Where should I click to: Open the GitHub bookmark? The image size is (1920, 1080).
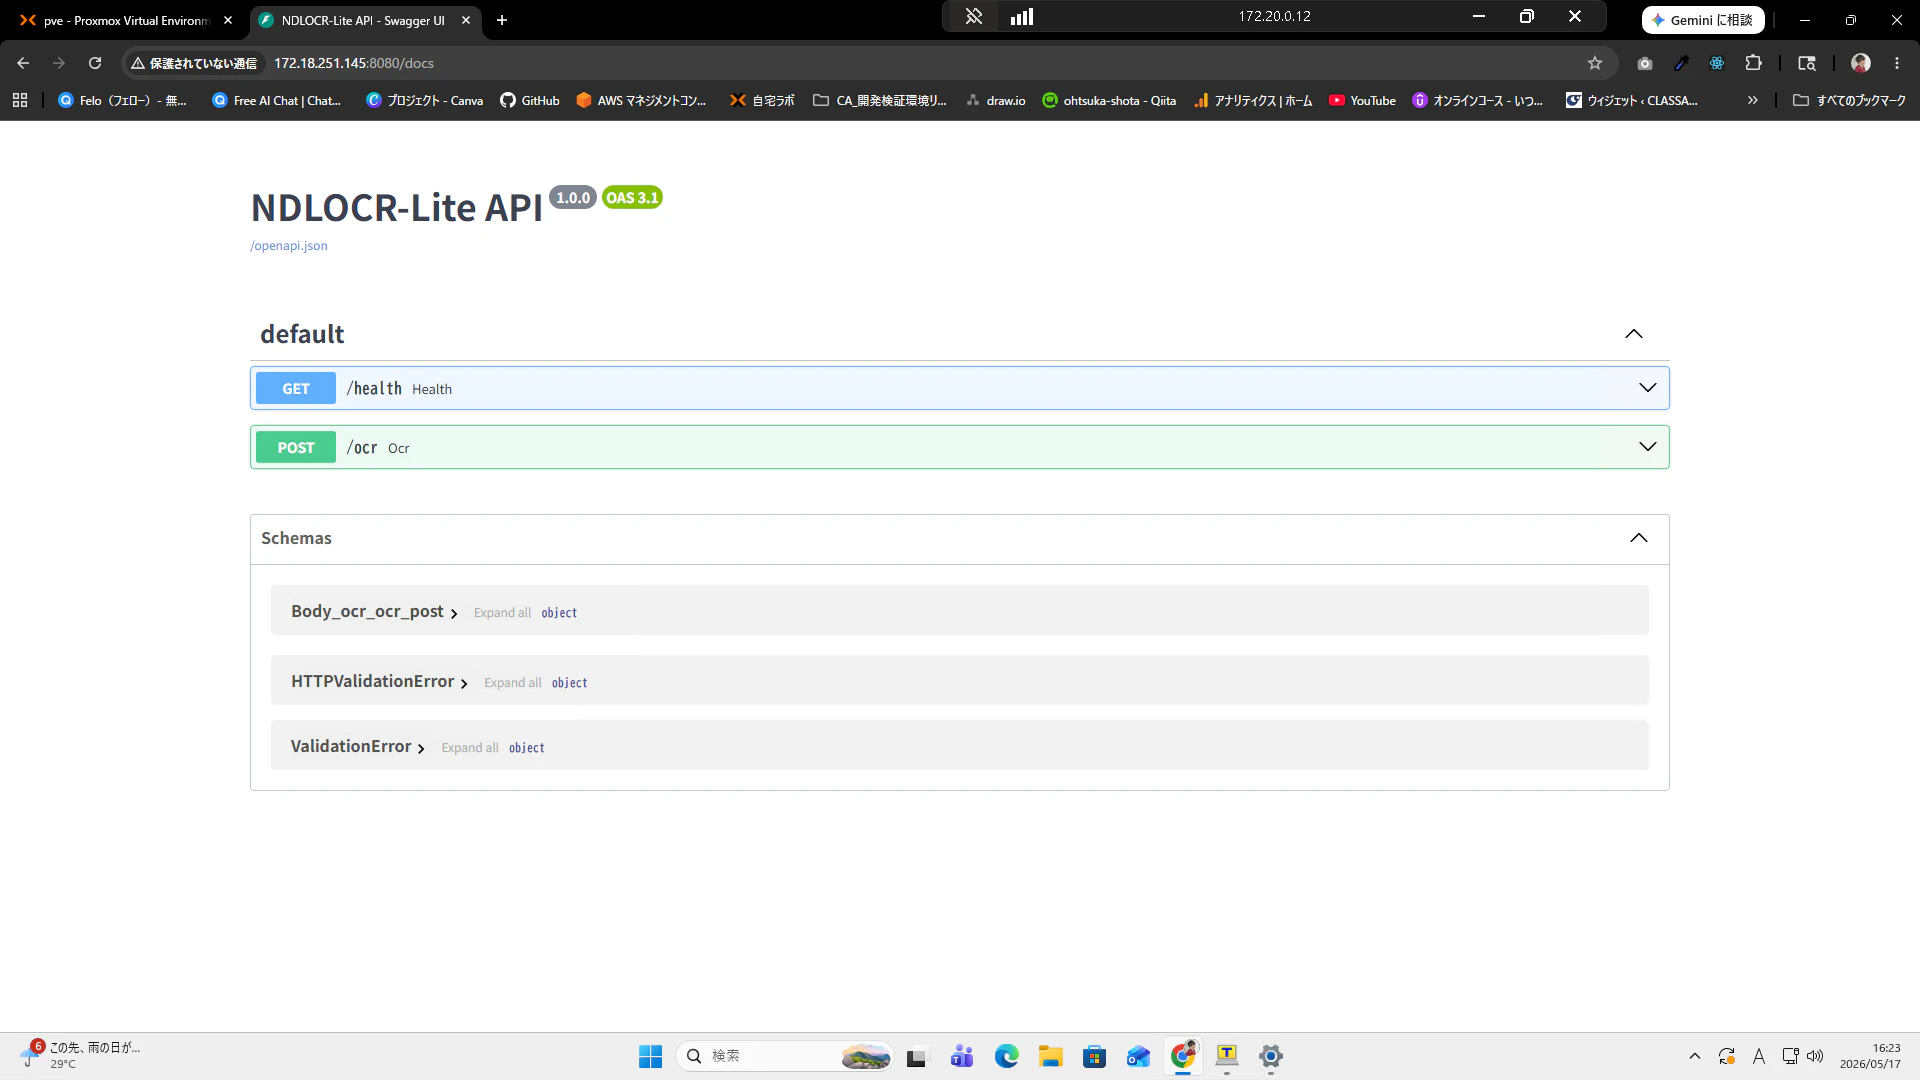coord(530,100)
